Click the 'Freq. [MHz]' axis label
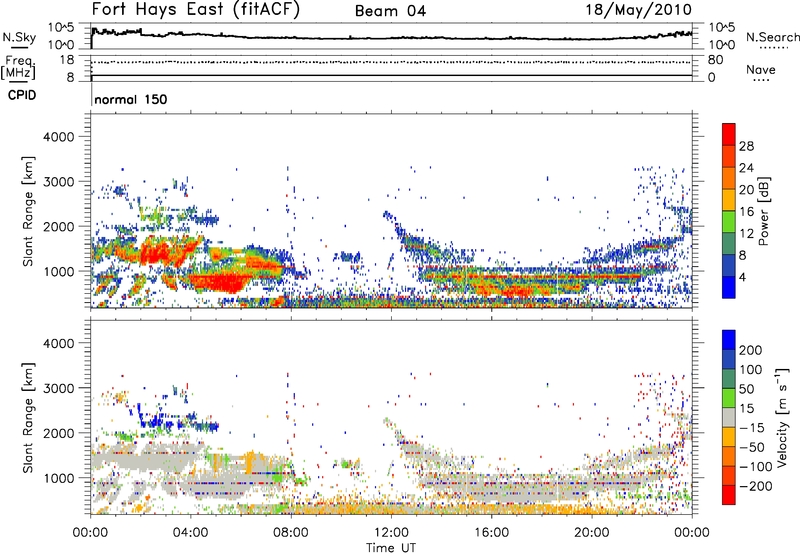The image size is (800, 554). 19,67
